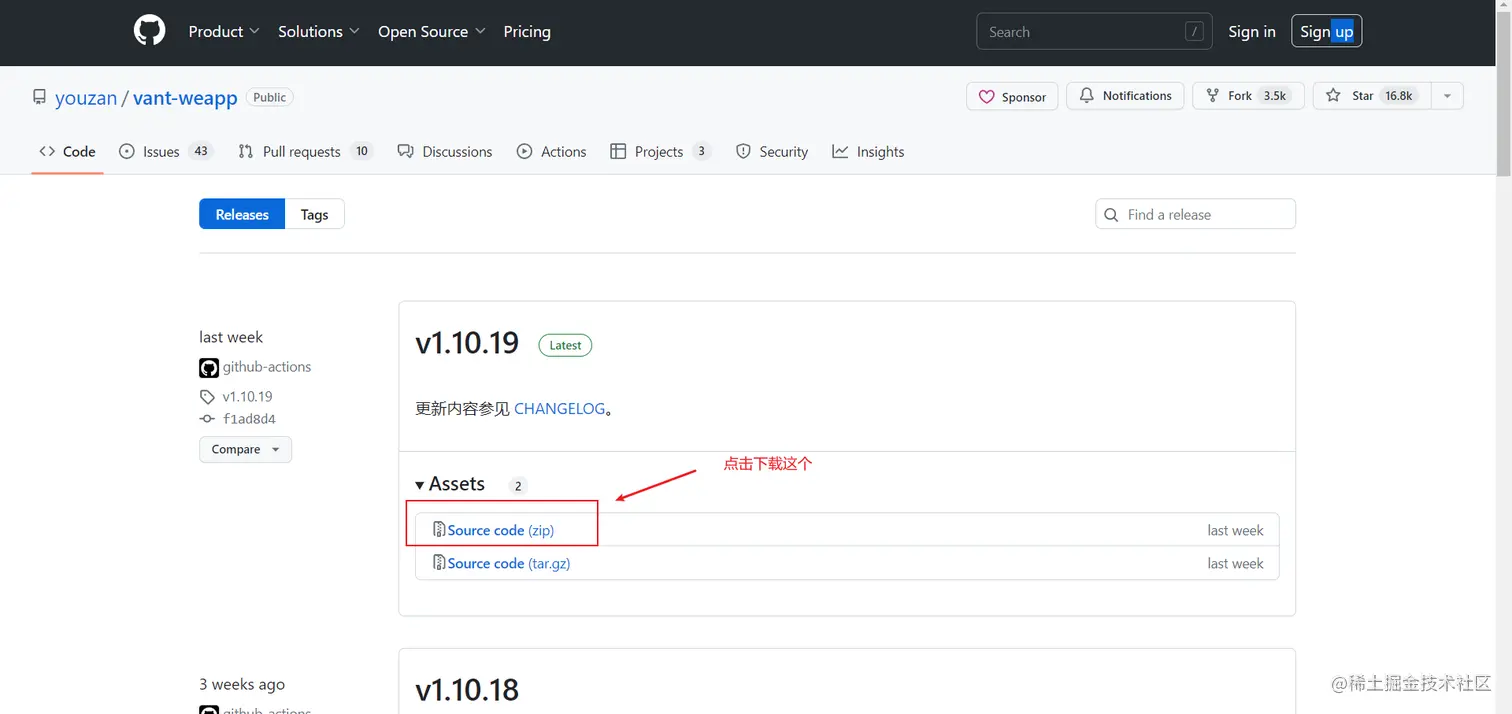Open the youzan owner link
The width and height of the screenshot is (1512, 714).
[x=86, y=98]
